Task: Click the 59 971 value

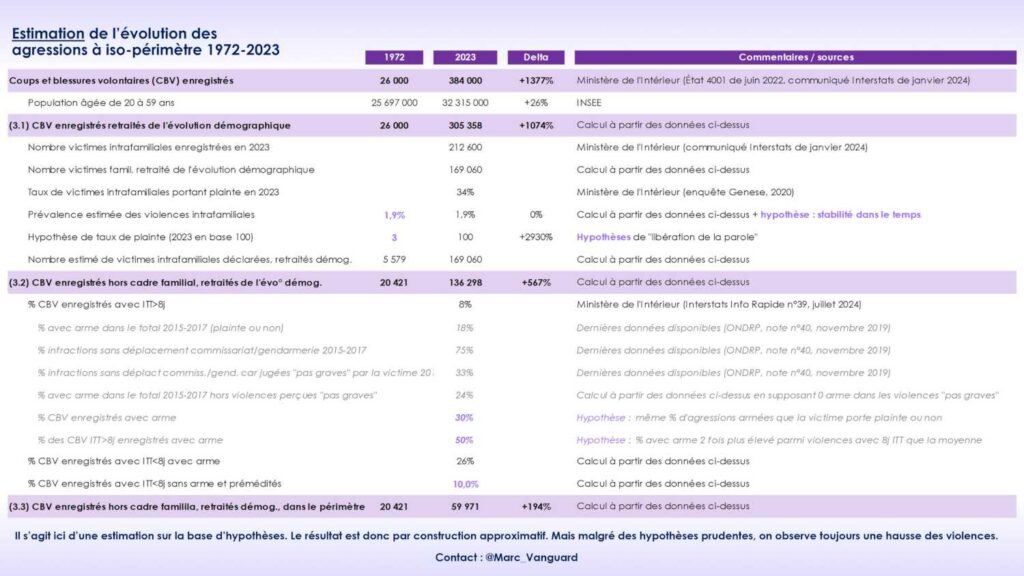Action: 465,507
